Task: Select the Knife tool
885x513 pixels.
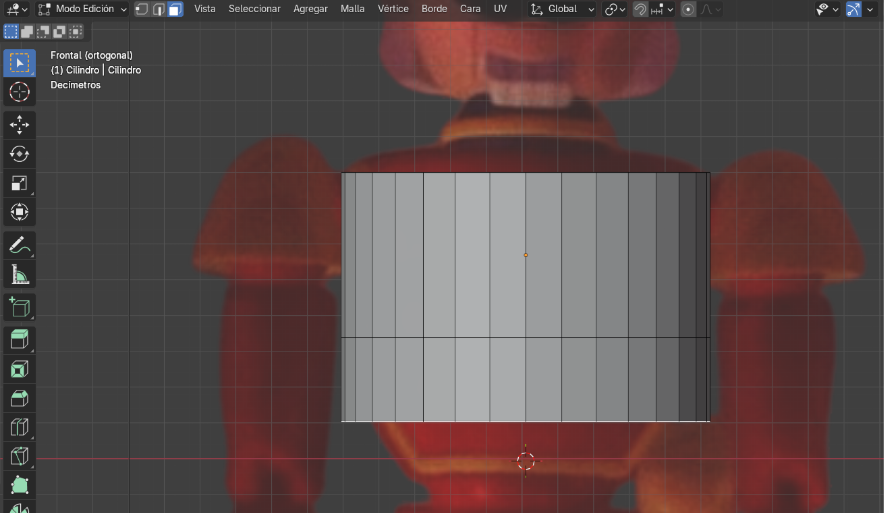Action: click(19, 456)
